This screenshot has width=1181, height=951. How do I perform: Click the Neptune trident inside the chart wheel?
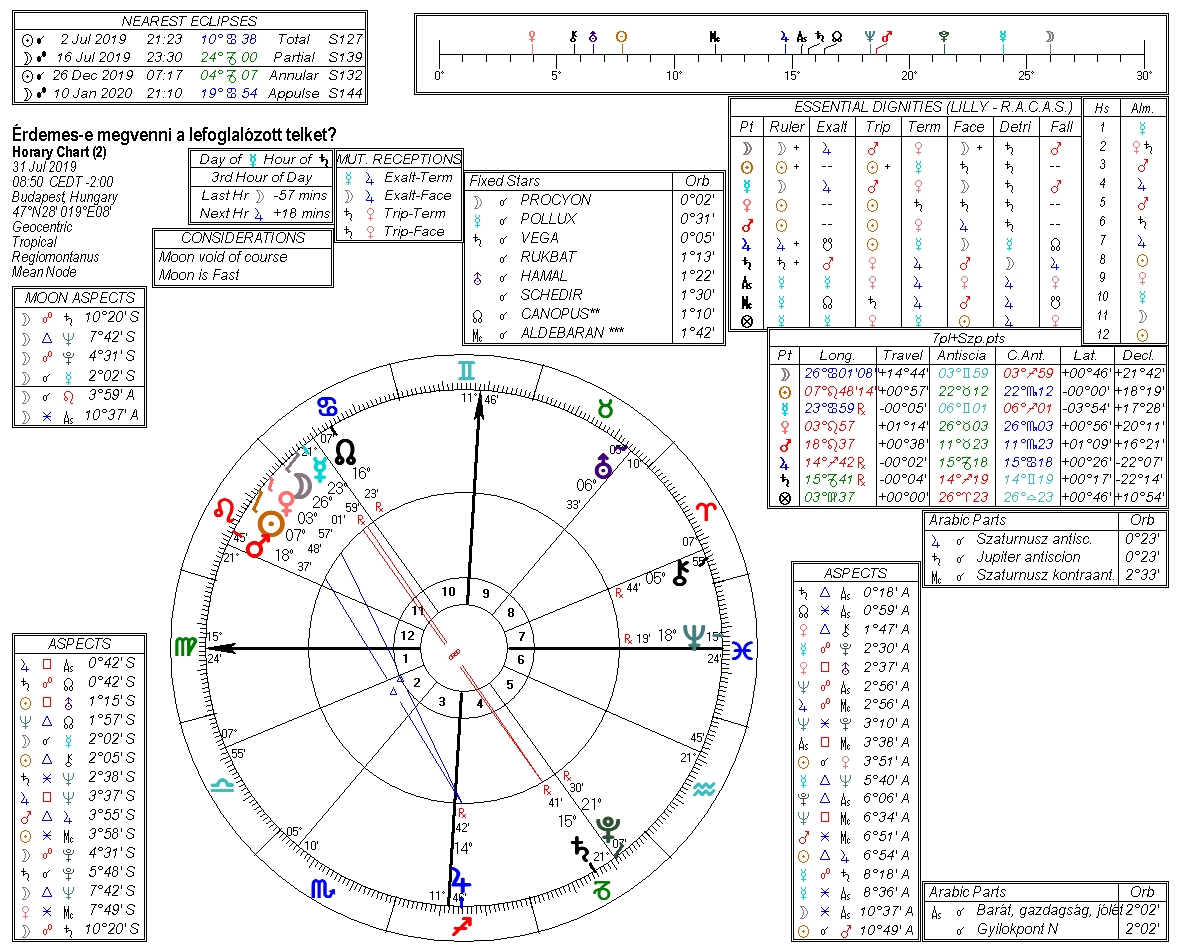click(x=693, y=637)
